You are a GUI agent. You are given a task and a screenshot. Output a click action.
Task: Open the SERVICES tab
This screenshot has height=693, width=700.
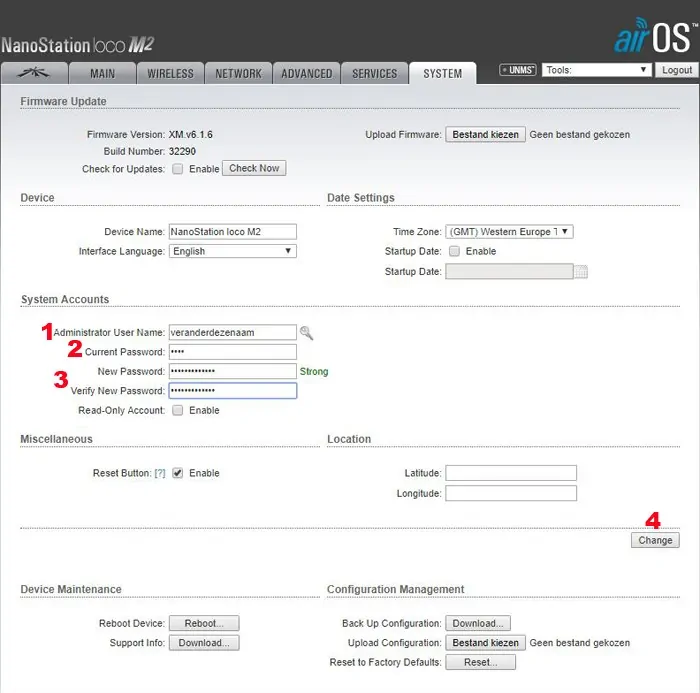(x=375, y=73)
